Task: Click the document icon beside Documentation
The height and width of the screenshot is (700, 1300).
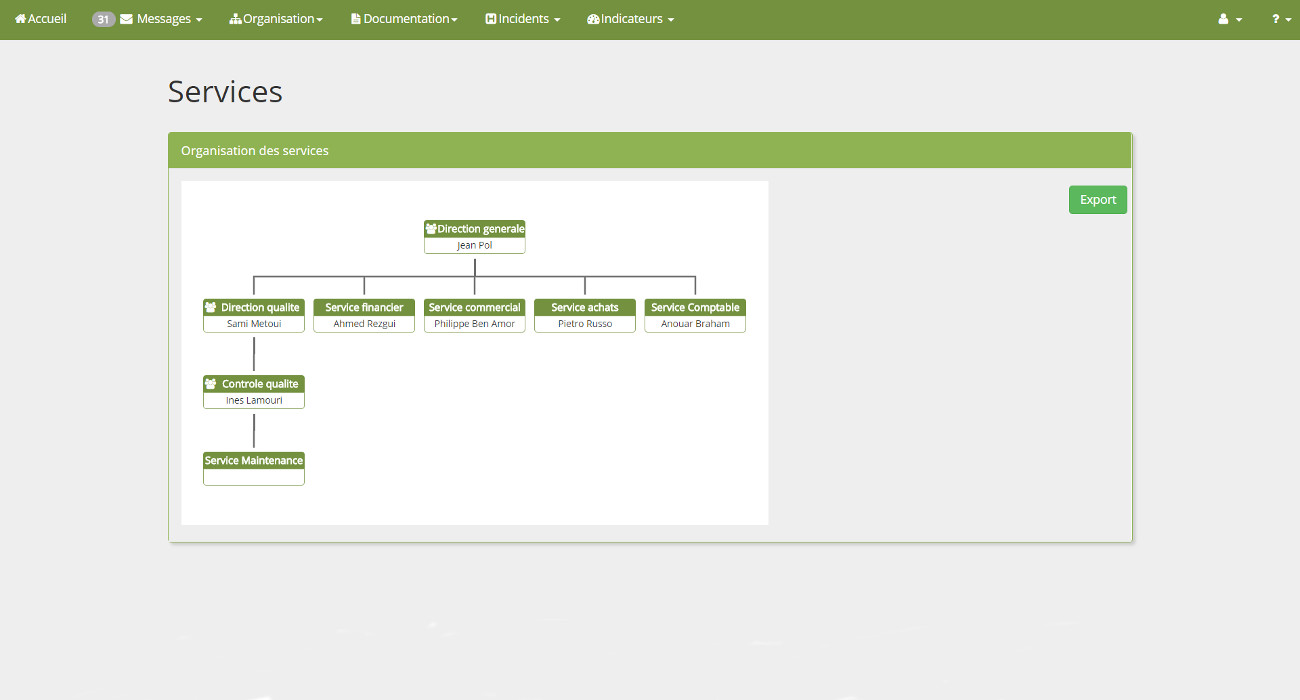Action: tap(356, 19)
